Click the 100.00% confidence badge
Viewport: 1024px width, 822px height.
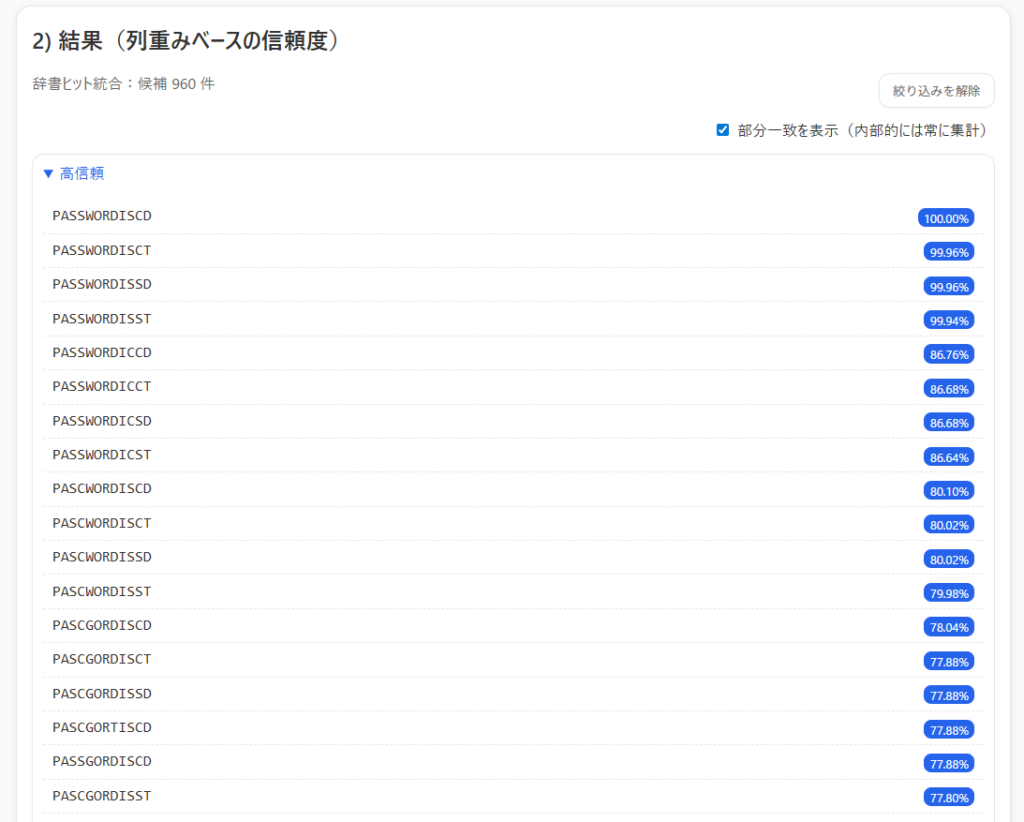(x=945, y=218)
